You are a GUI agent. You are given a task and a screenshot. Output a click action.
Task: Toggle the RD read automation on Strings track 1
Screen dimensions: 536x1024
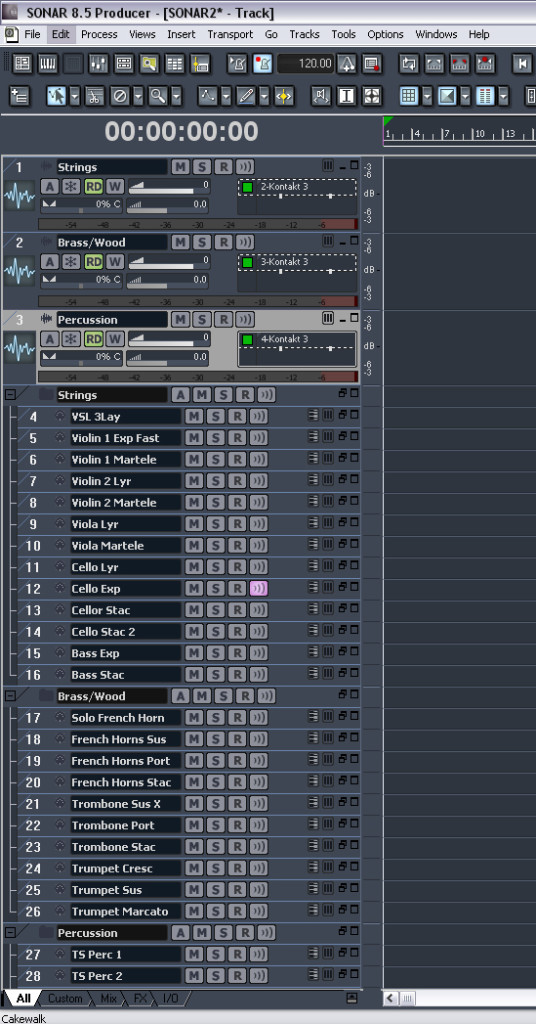[93, 186]
